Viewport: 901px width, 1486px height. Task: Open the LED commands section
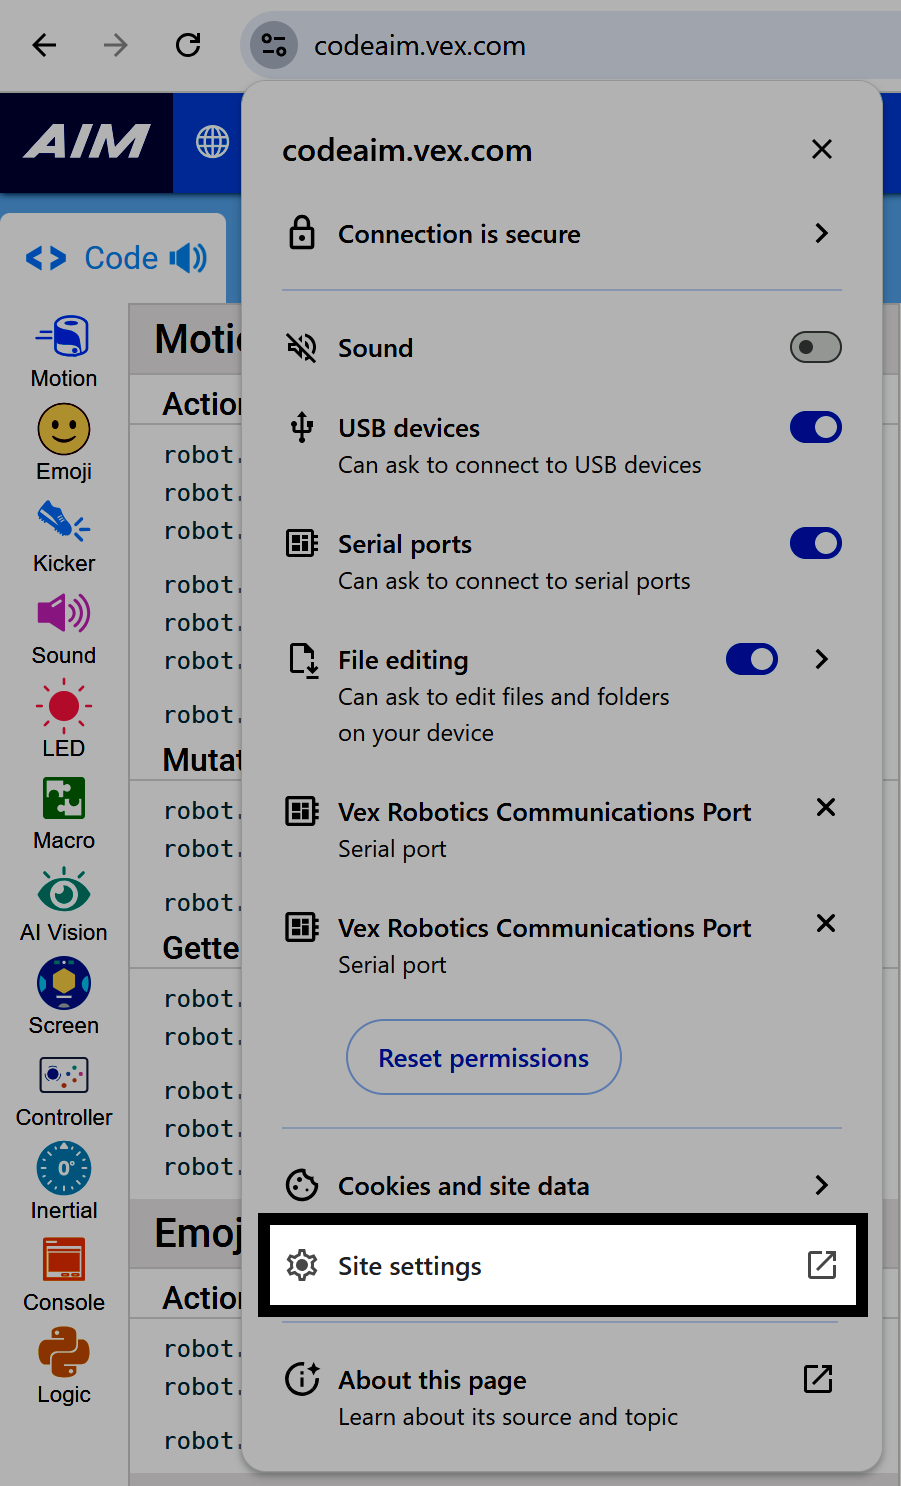pos(63,720)
